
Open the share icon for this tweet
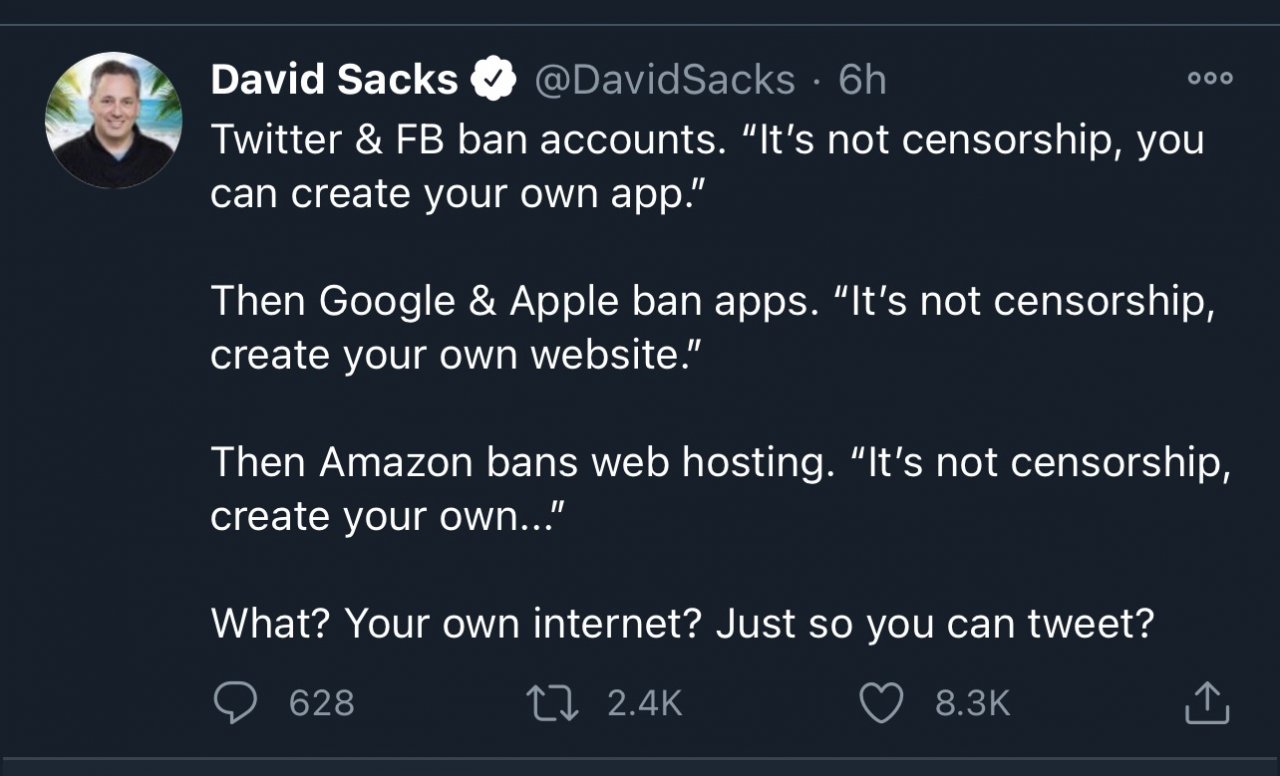[1204, 702]
